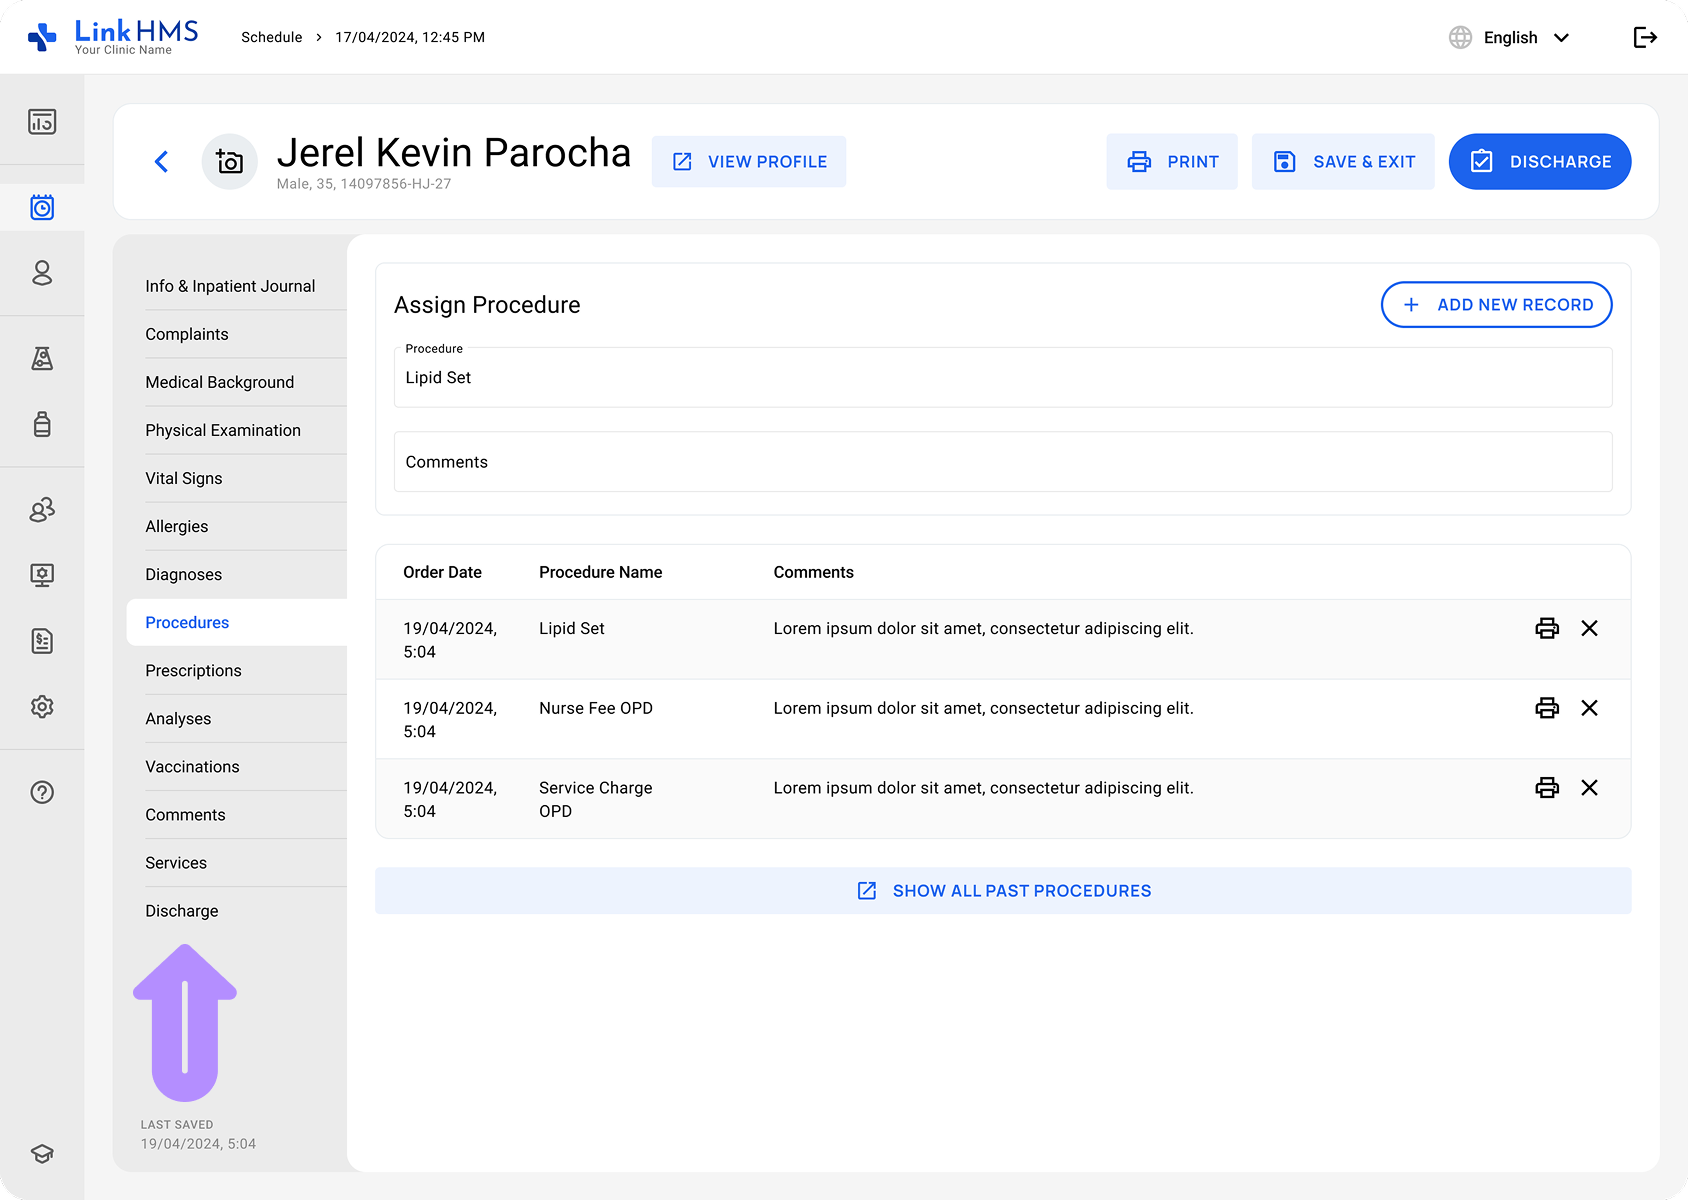The width and height of the screenshot is (1688, 1200).
Task: Click the logout icon in top bar
Action: coord(1645,37)
